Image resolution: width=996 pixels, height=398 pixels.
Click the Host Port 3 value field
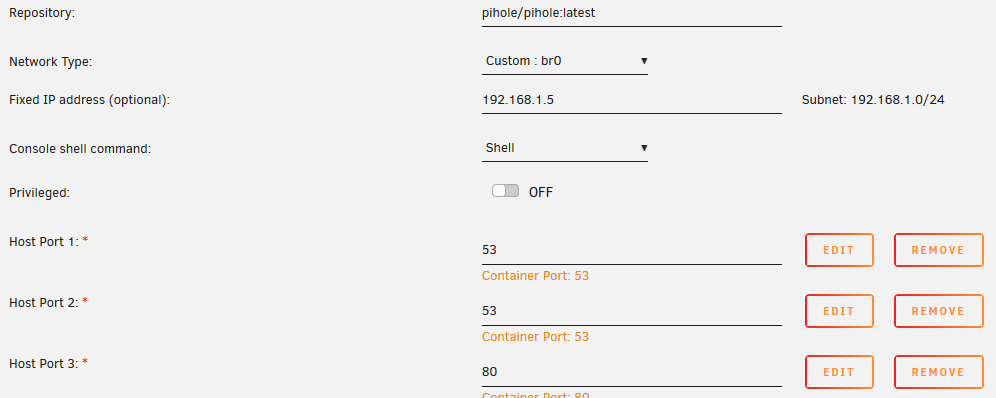631,372
